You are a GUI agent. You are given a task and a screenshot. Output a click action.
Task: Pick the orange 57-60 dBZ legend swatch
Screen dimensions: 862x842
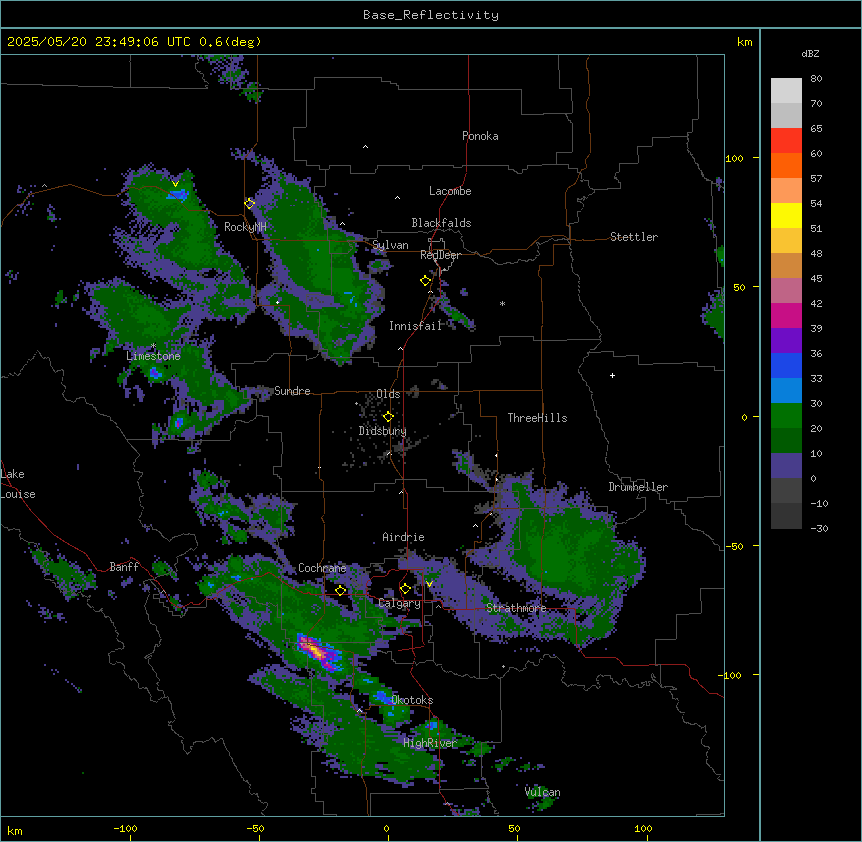point(786,165)
